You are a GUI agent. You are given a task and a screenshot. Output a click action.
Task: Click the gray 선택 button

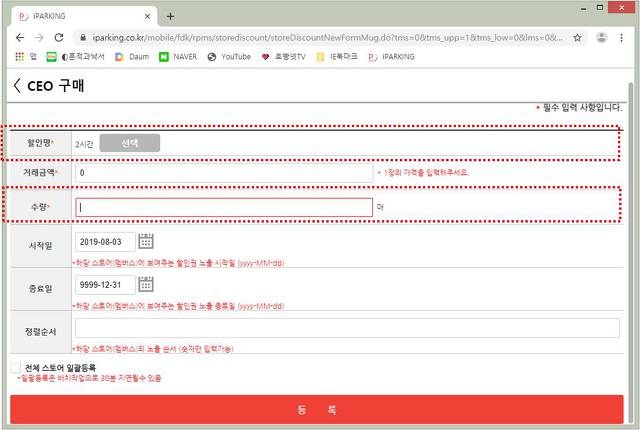130,143
